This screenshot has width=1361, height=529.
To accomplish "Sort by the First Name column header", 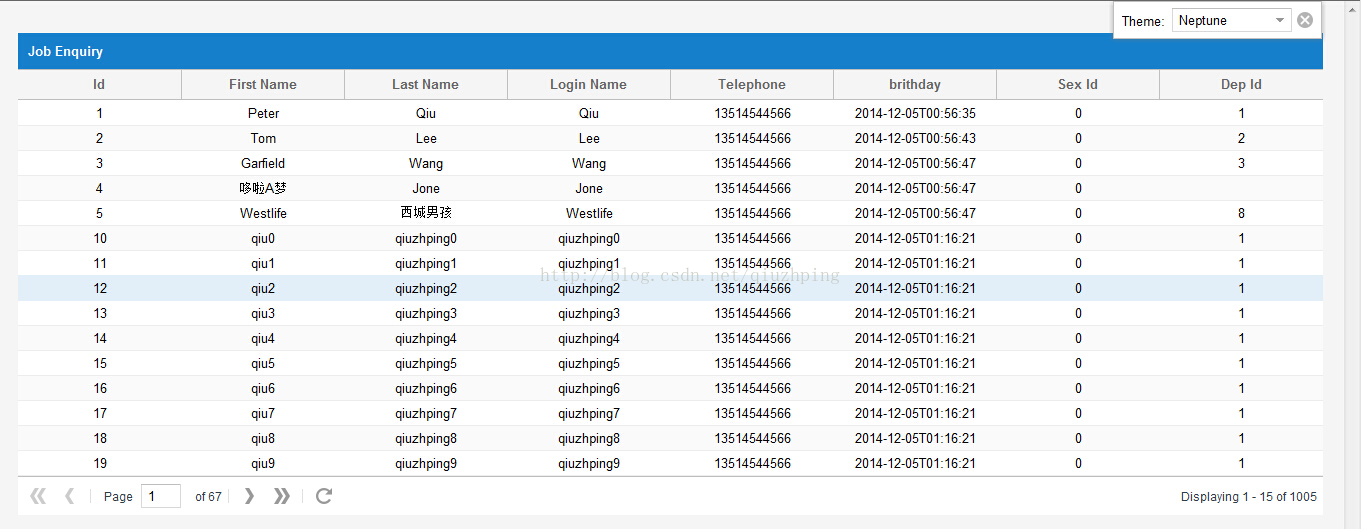I will pyautogui.click(x=263, y=85).
